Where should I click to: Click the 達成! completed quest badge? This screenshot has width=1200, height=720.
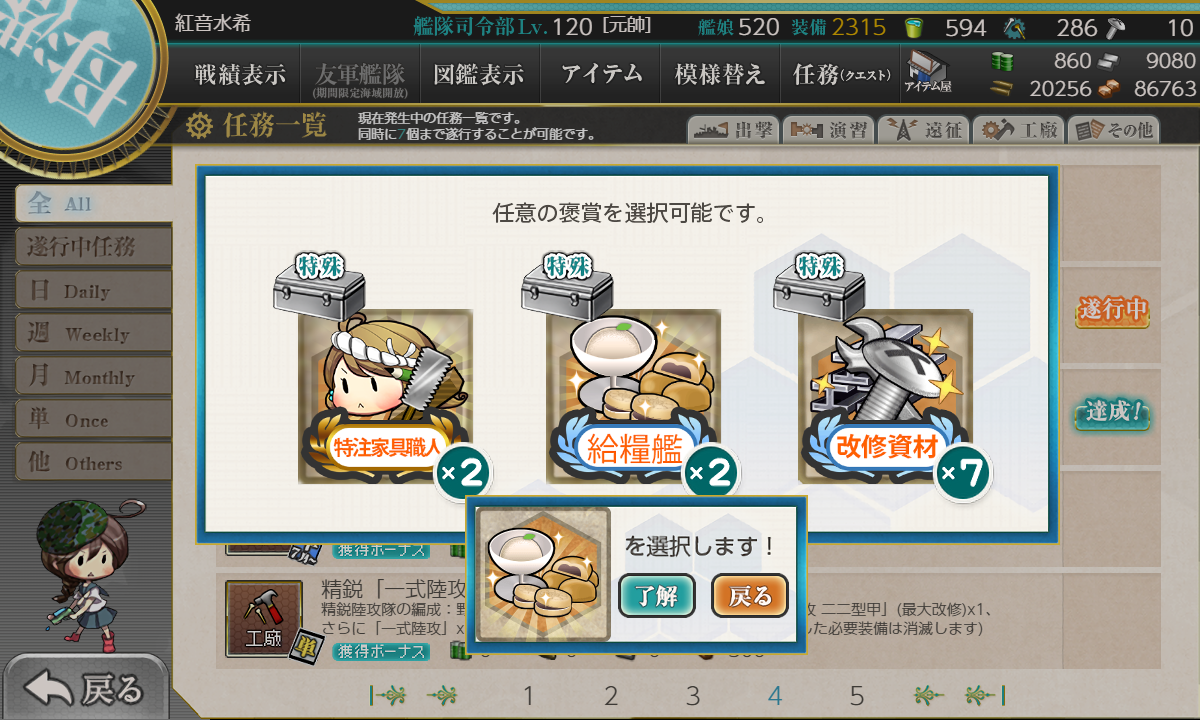(x=1112, y=412)
